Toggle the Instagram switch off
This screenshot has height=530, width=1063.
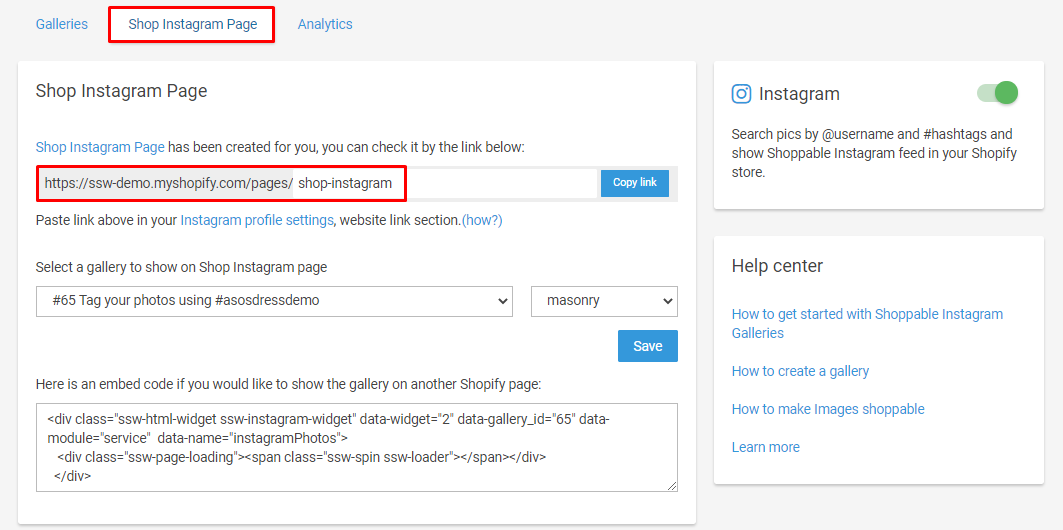pyautogui.click(x=997, y=93)
